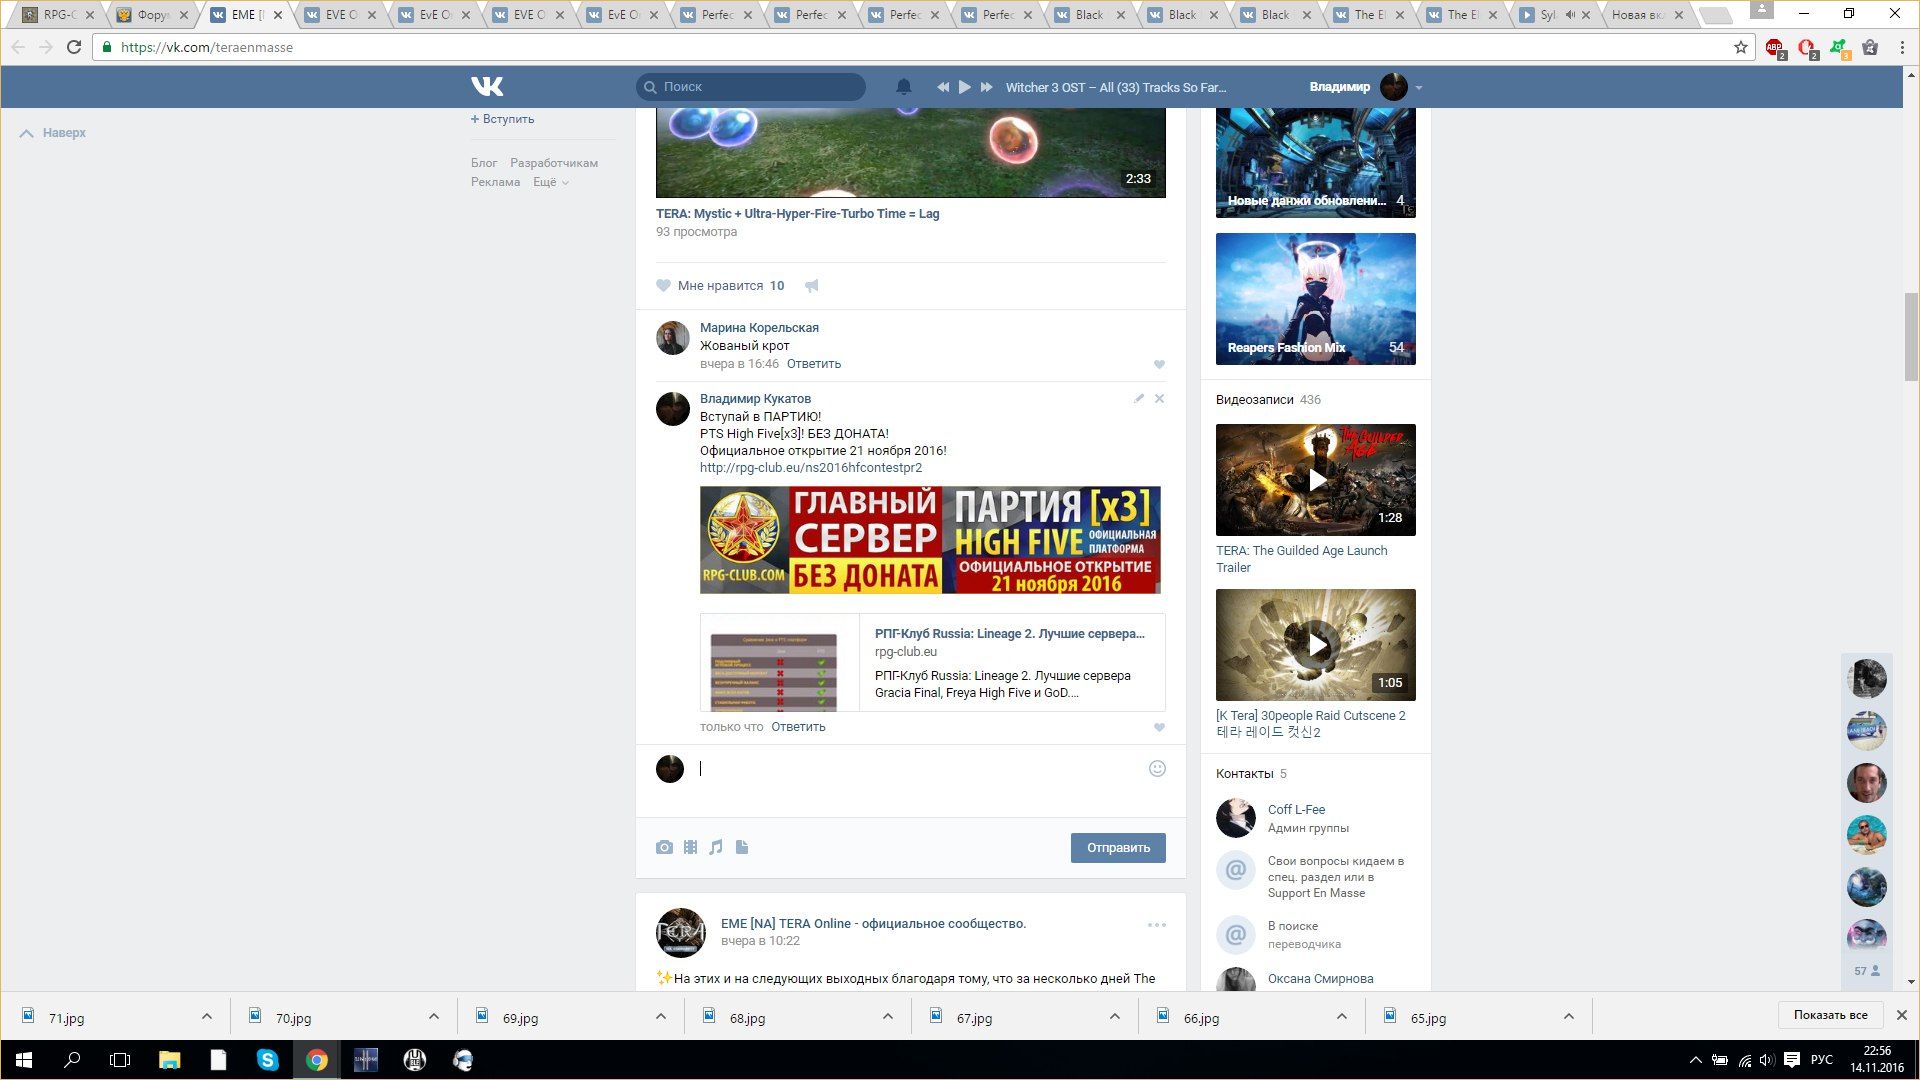Attach a video using film icon

[x=690, y=847]
